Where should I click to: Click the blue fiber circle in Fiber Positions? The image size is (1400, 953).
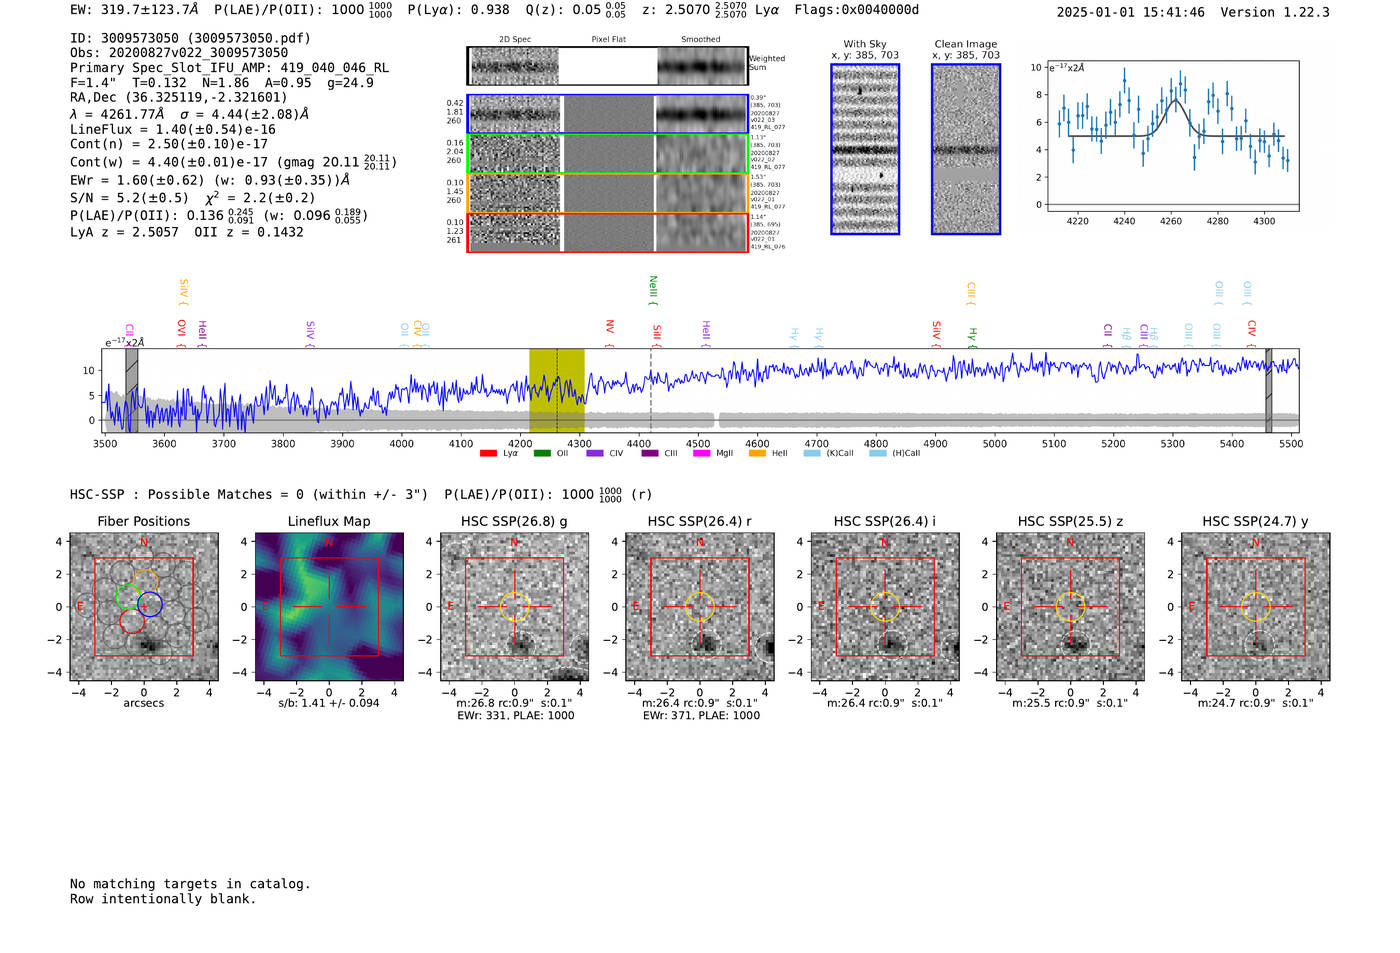150,604
